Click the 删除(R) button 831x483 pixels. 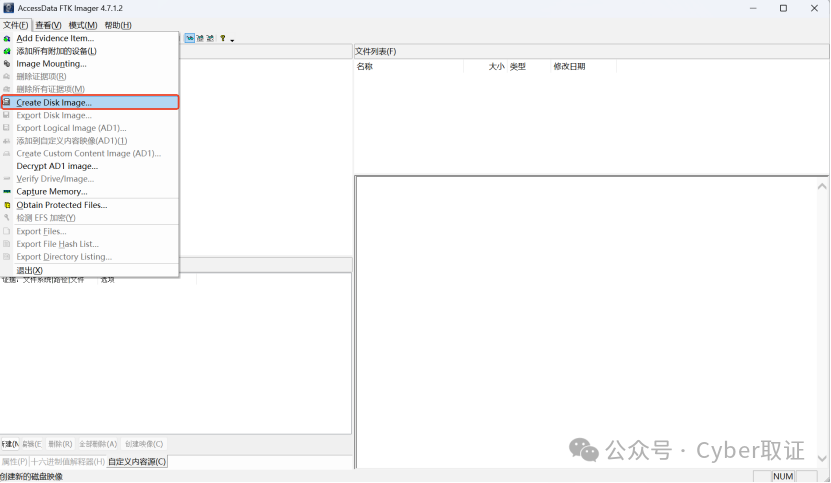coord(60,444)
